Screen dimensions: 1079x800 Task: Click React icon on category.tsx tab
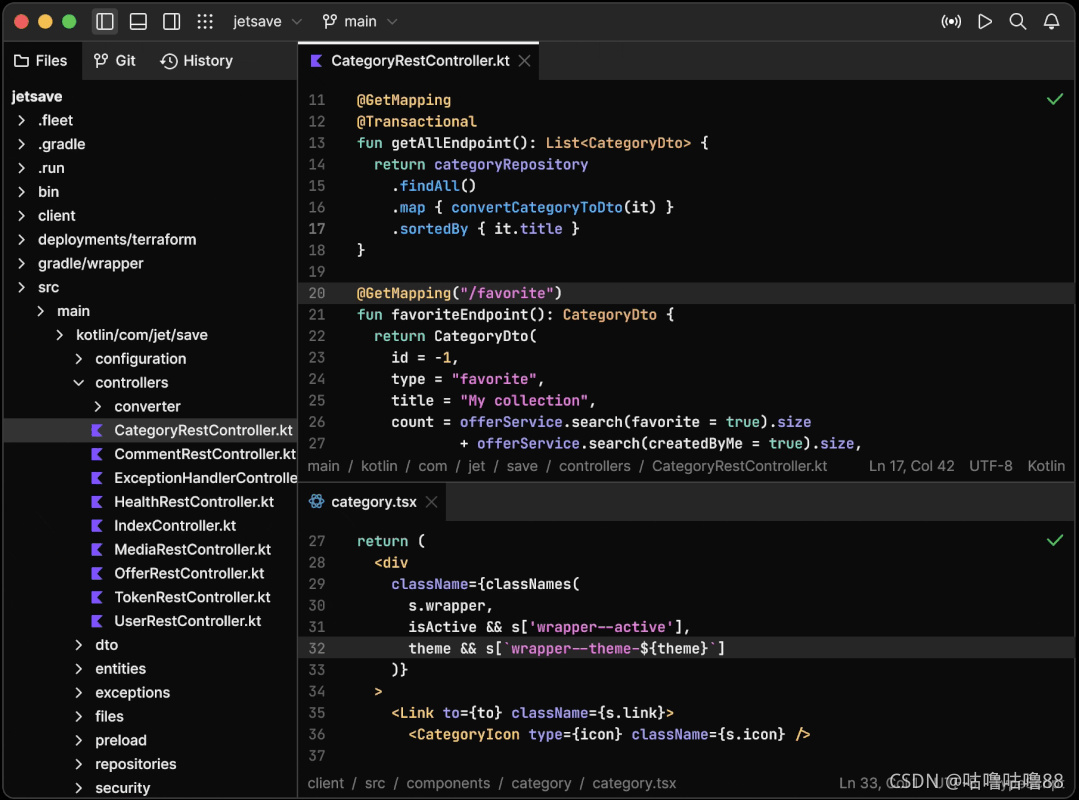point(317,501)
